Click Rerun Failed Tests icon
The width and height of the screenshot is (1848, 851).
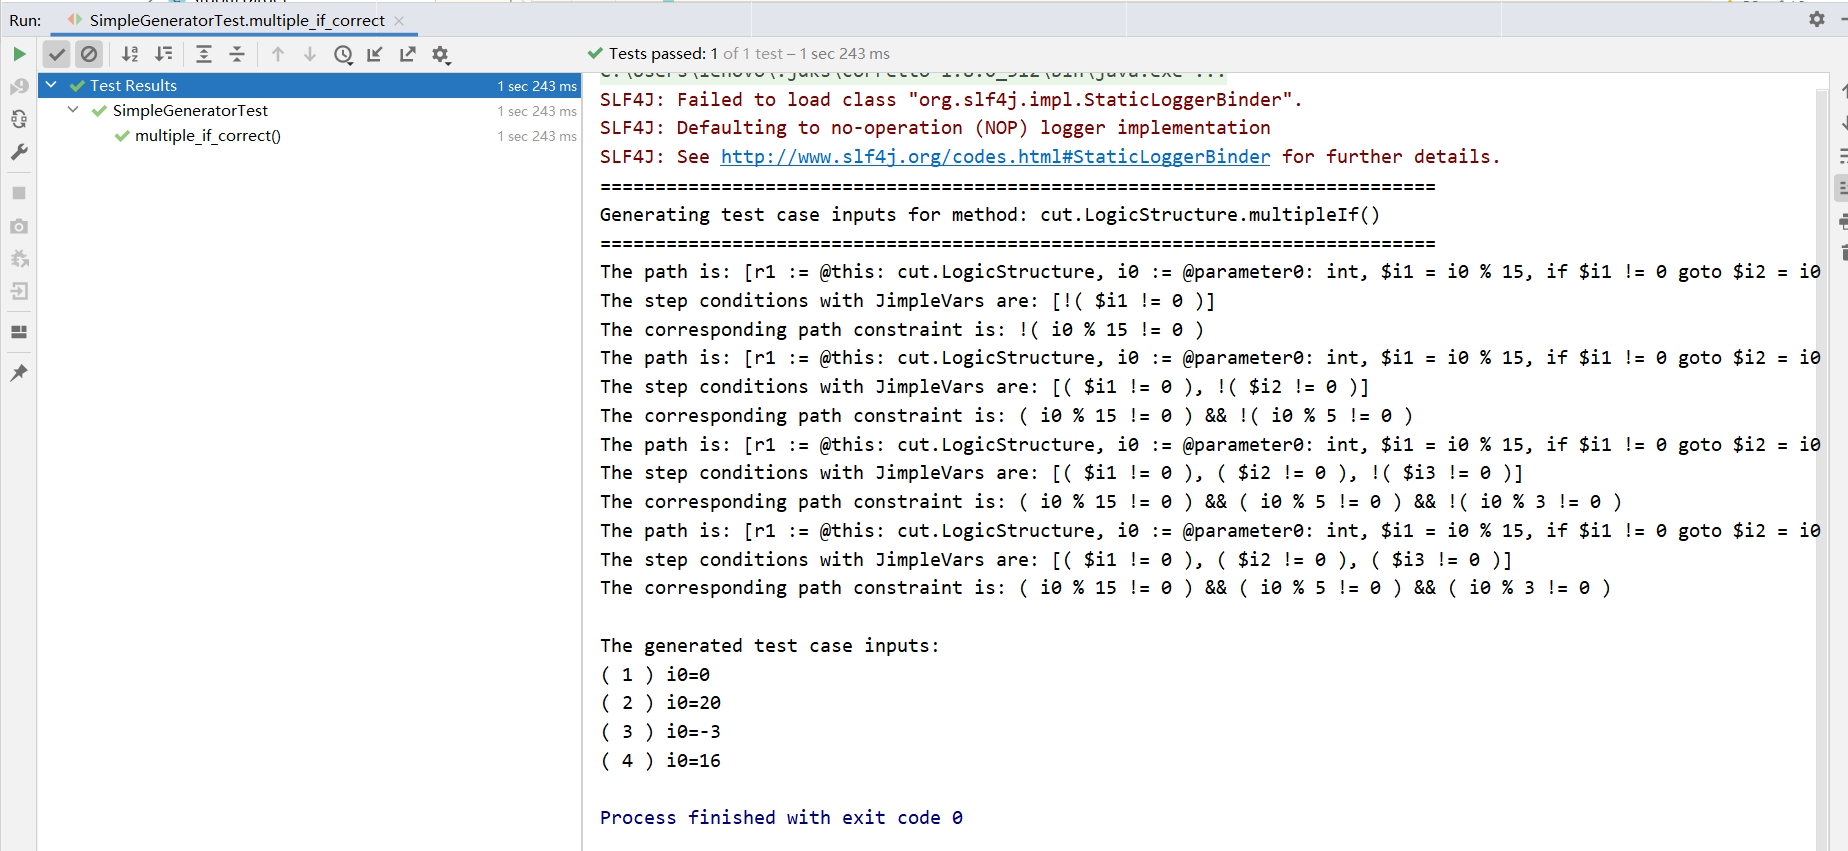[19, 87]
